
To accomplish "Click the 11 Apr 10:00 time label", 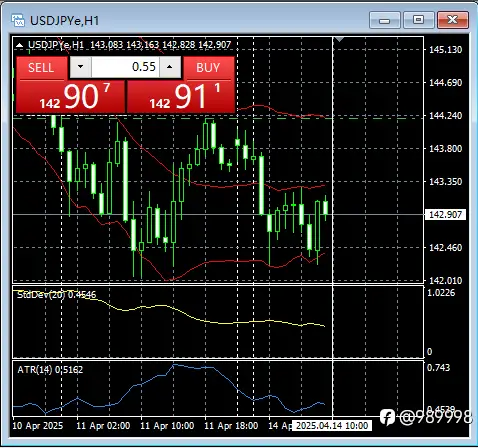I will coord(167,426).
